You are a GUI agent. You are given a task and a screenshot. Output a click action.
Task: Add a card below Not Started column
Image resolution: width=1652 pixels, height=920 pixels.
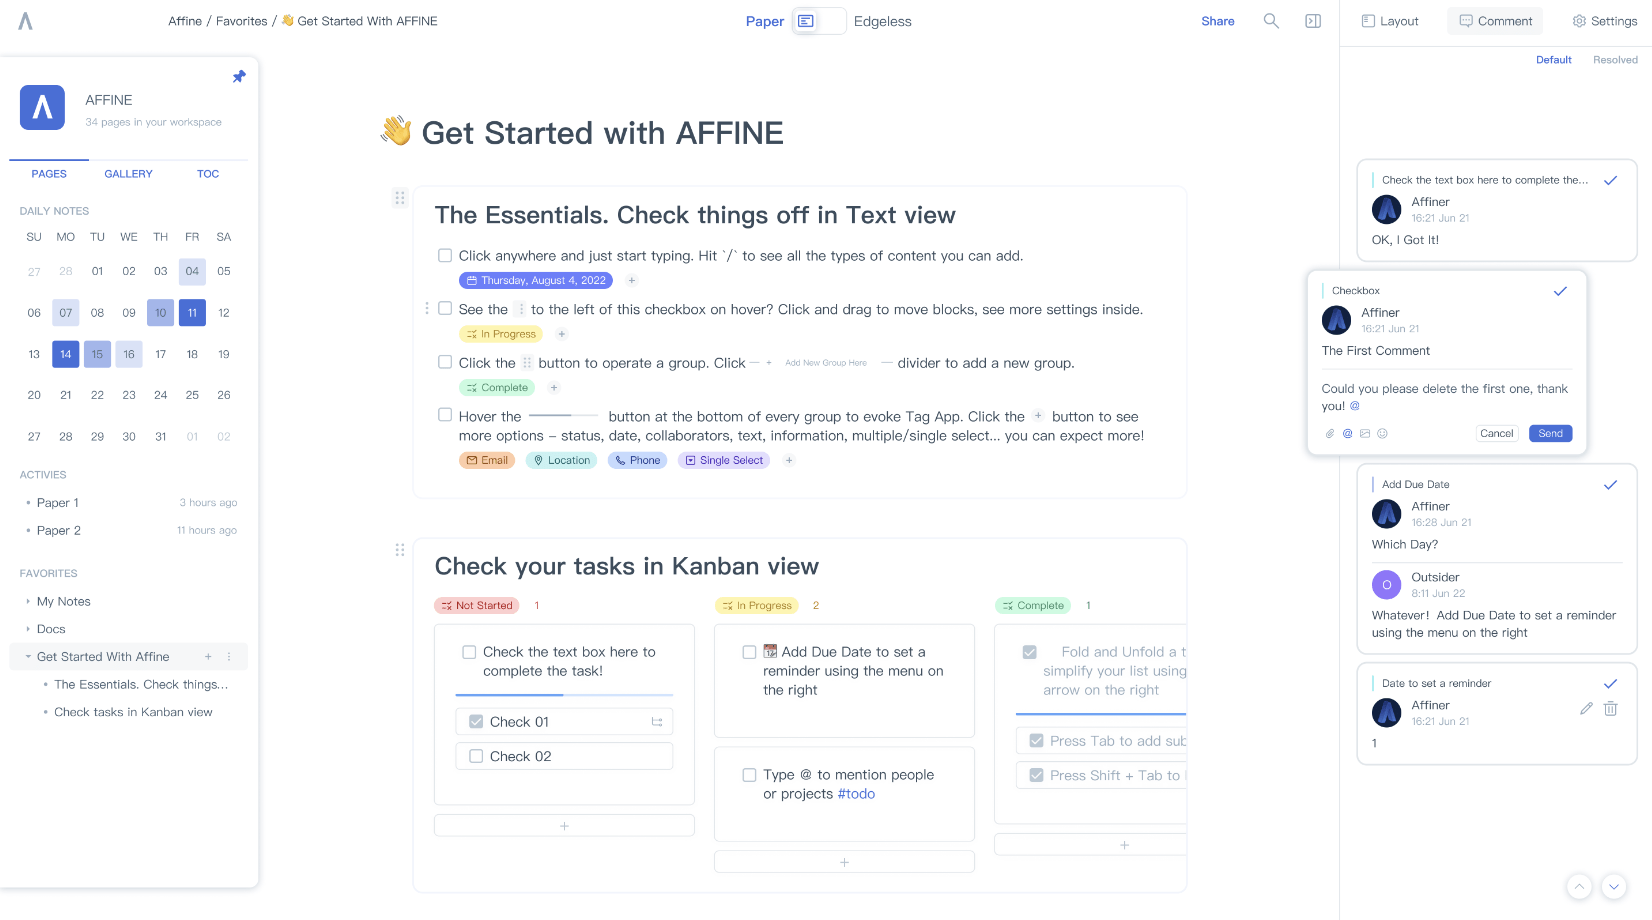click(x=564, y=826)
